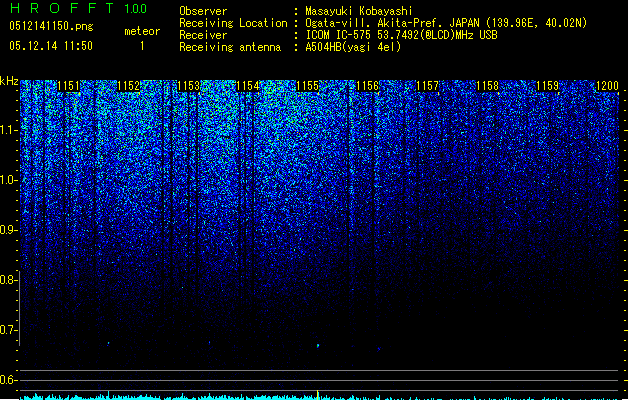Click observer name Masayuki Kobayashi
Screen dimensions: 629x400
359,11
